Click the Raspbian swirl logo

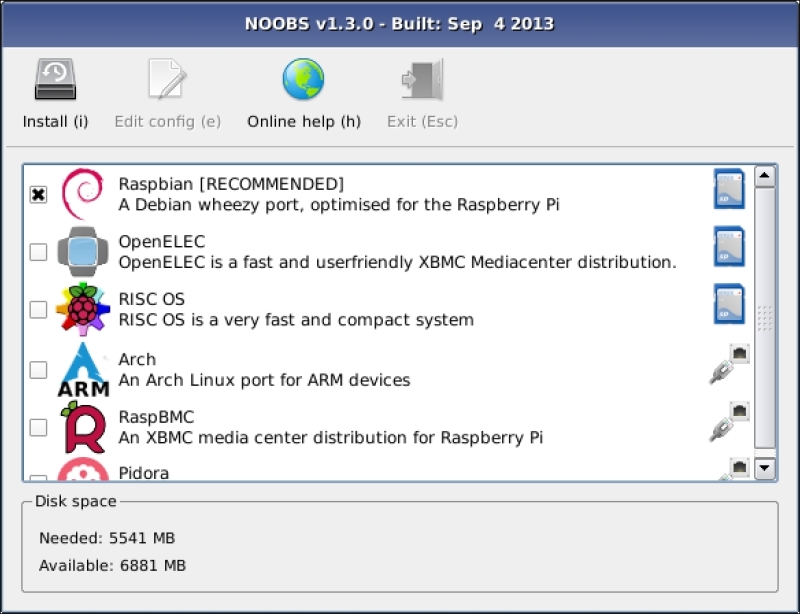(83, 194)
